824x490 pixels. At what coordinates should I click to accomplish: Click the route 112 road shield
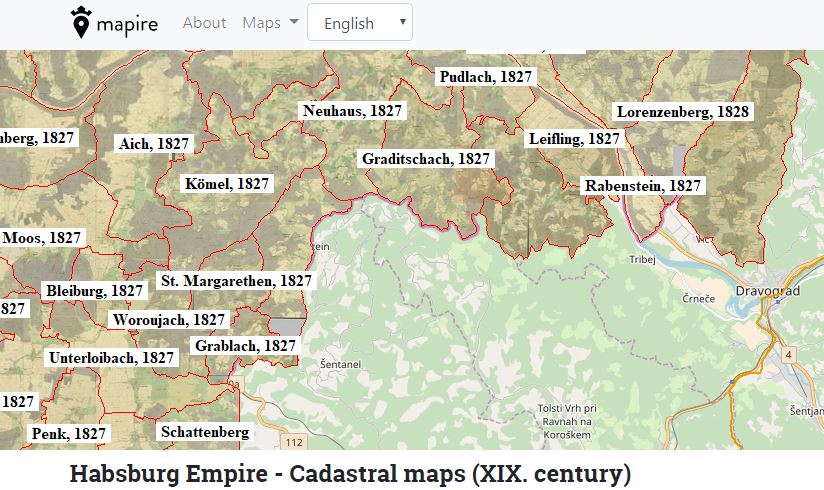(293, 441)
